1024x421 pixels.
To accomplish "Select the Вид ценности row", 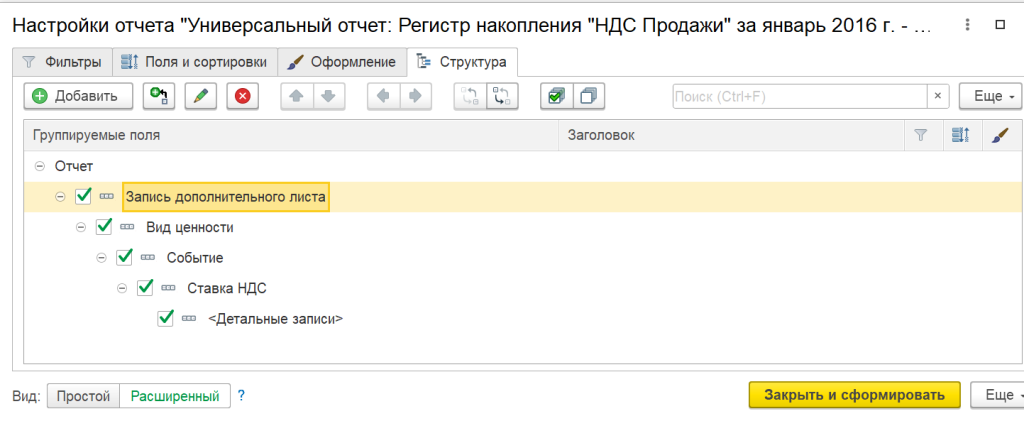I will click(522, 227).
